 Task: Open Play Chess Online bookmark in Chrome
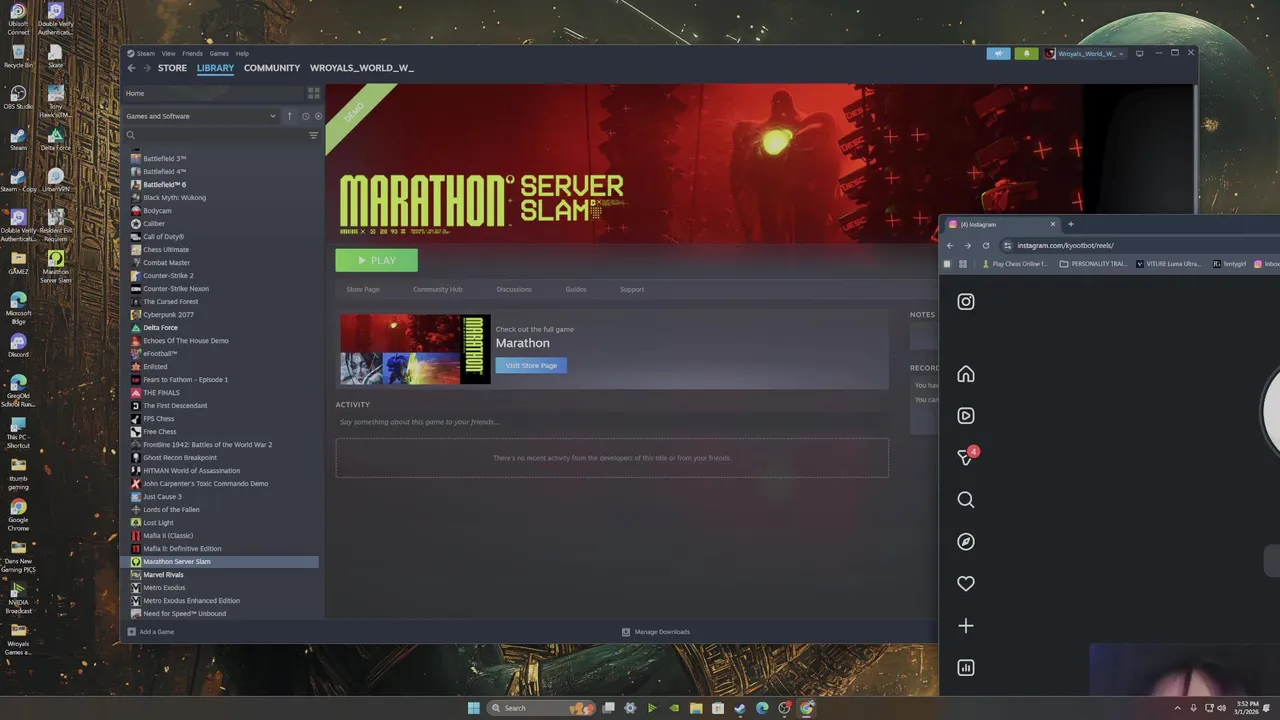[1014, 264]
